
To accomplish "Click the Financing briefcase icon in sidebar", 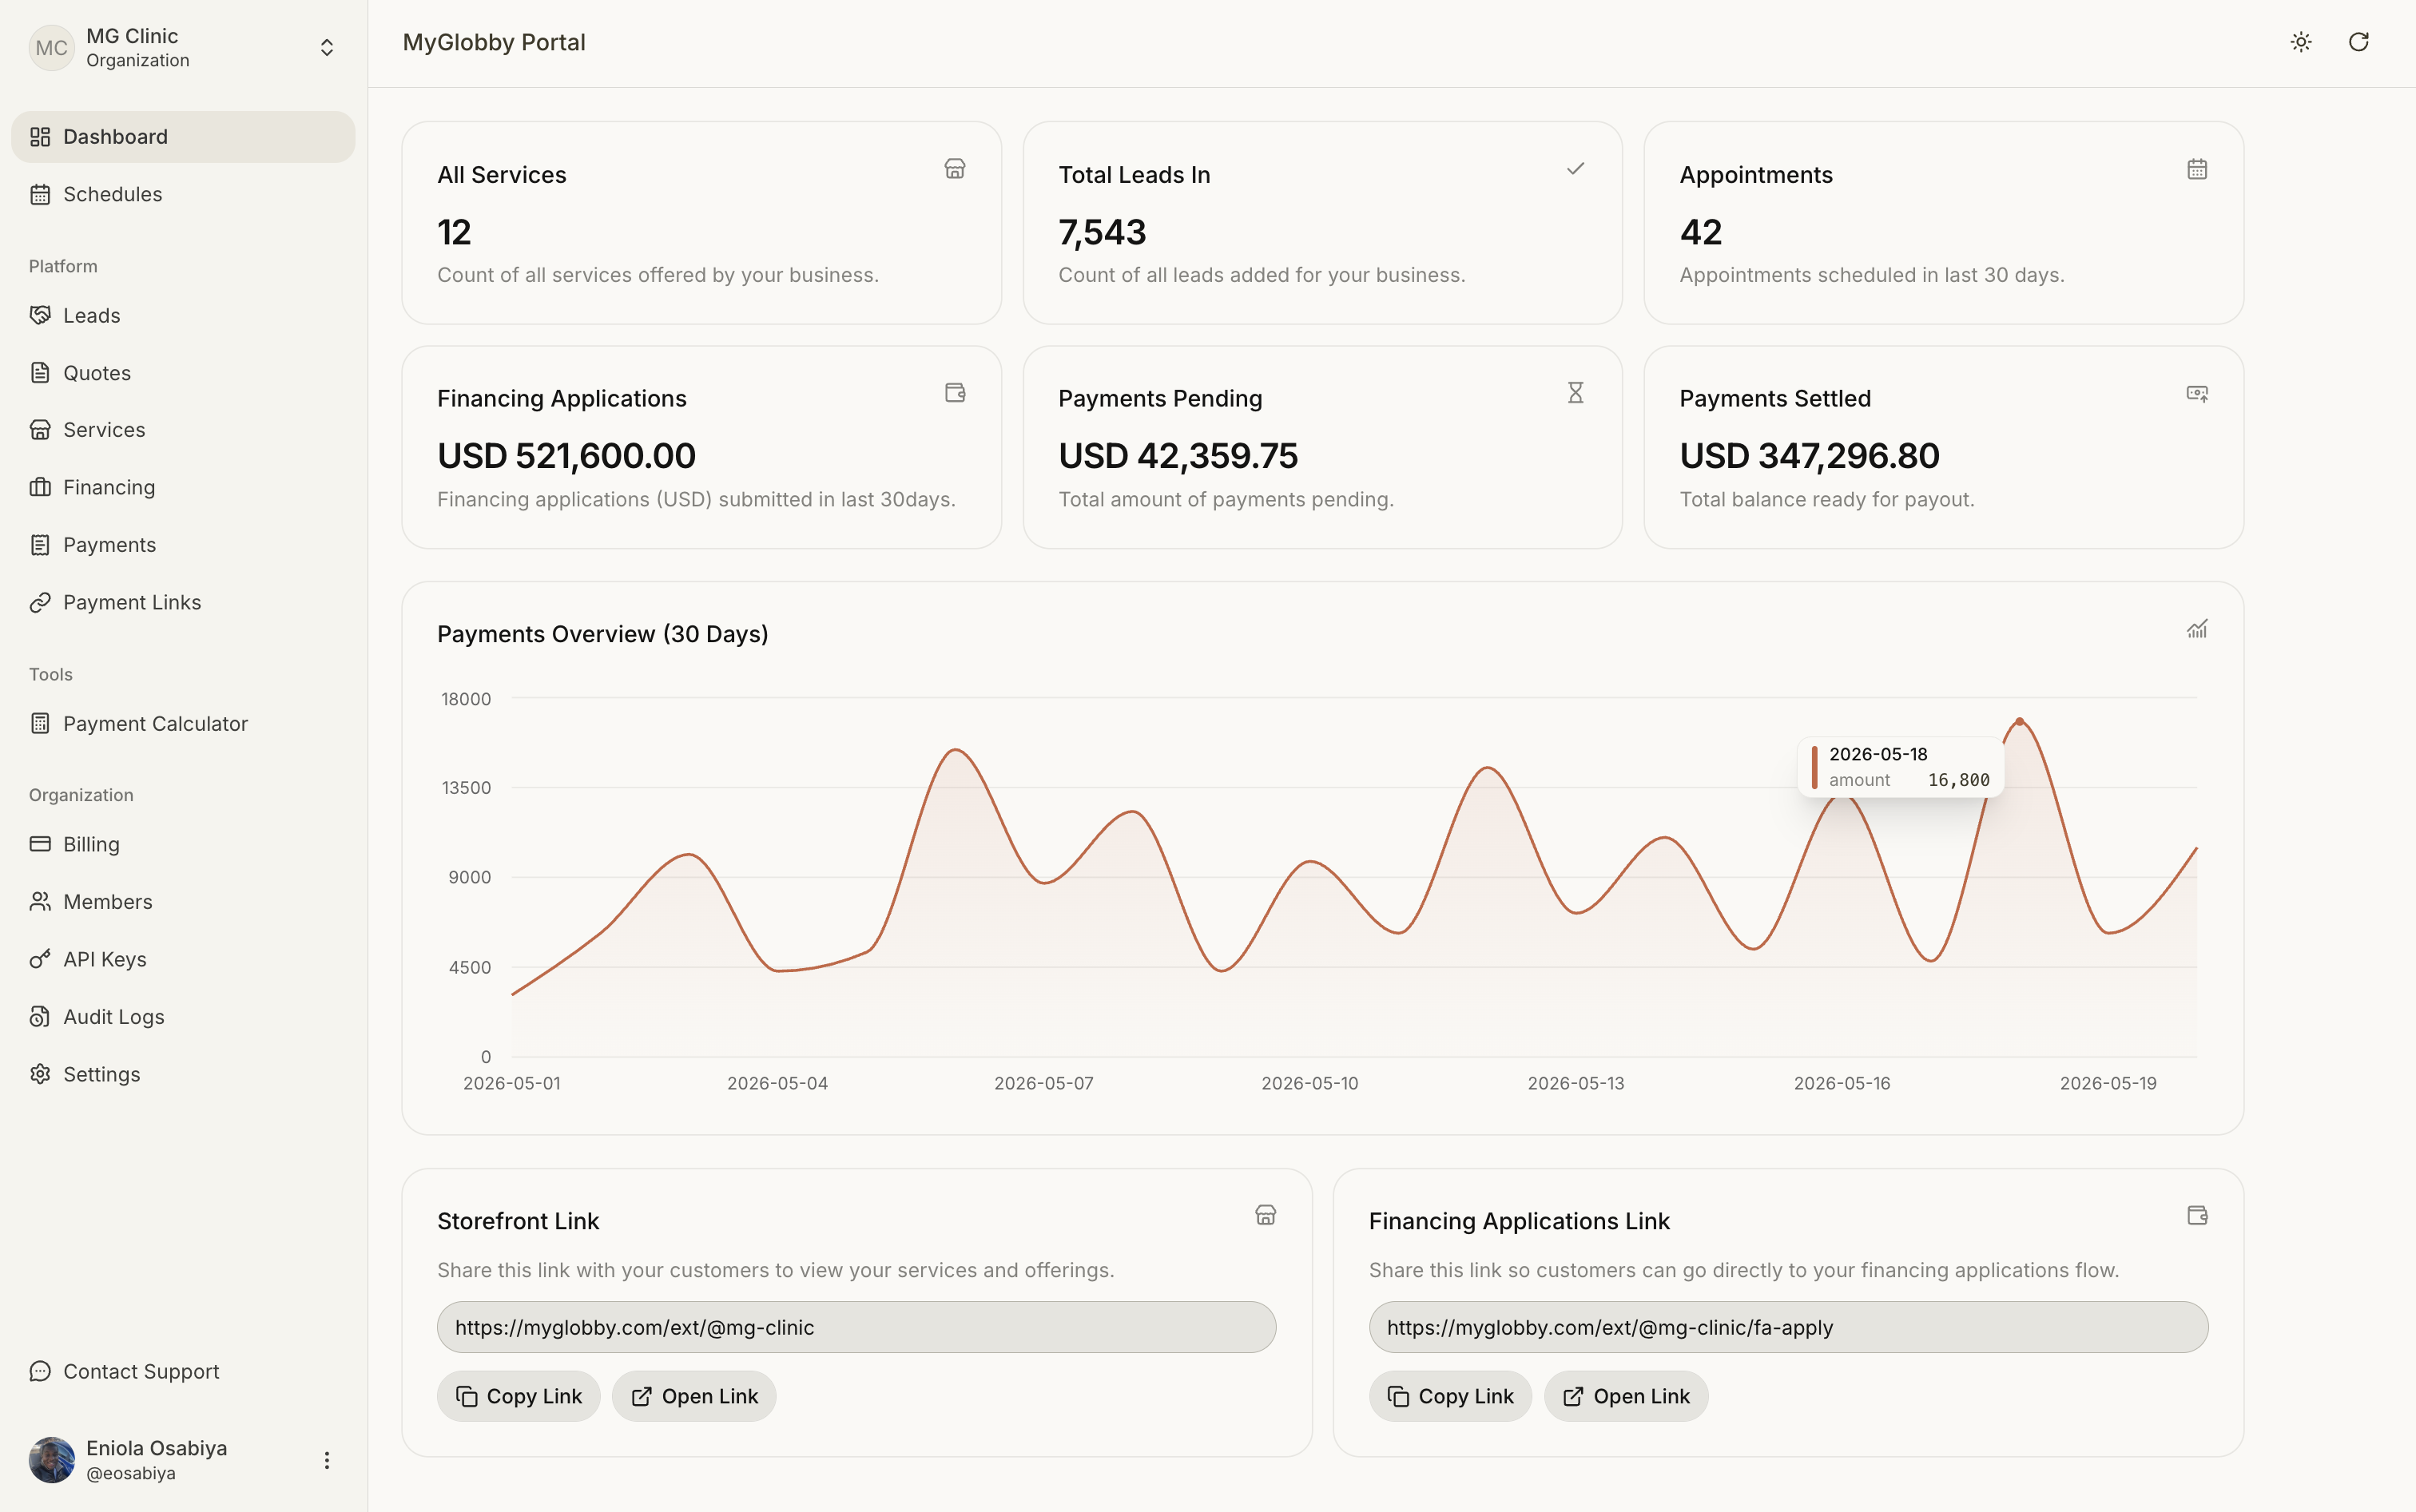I will coord(40,487).
